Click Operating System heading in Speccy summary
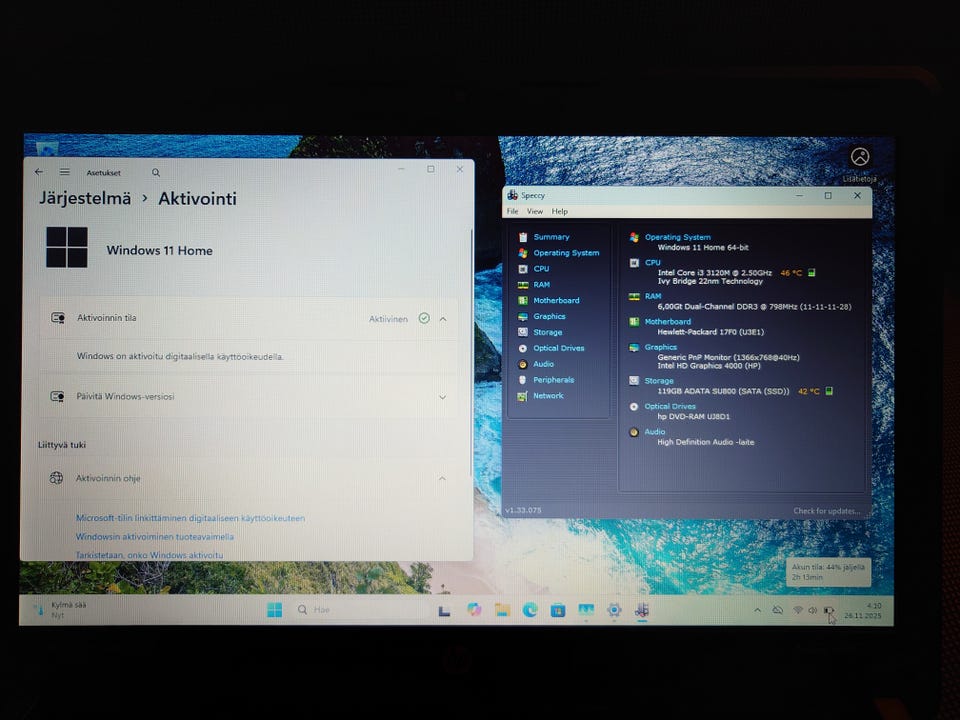 (678, 237)
